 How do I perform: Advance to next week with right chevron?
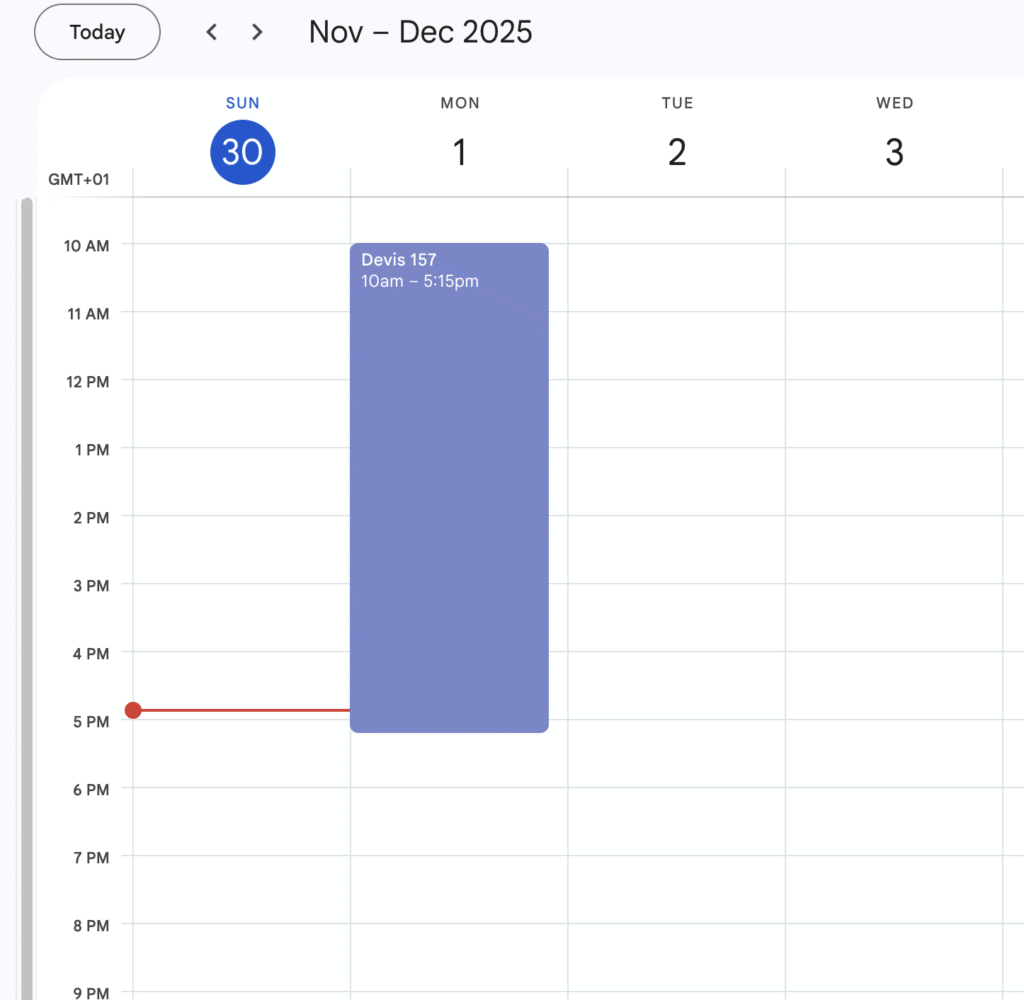click(x=257, y=32)
